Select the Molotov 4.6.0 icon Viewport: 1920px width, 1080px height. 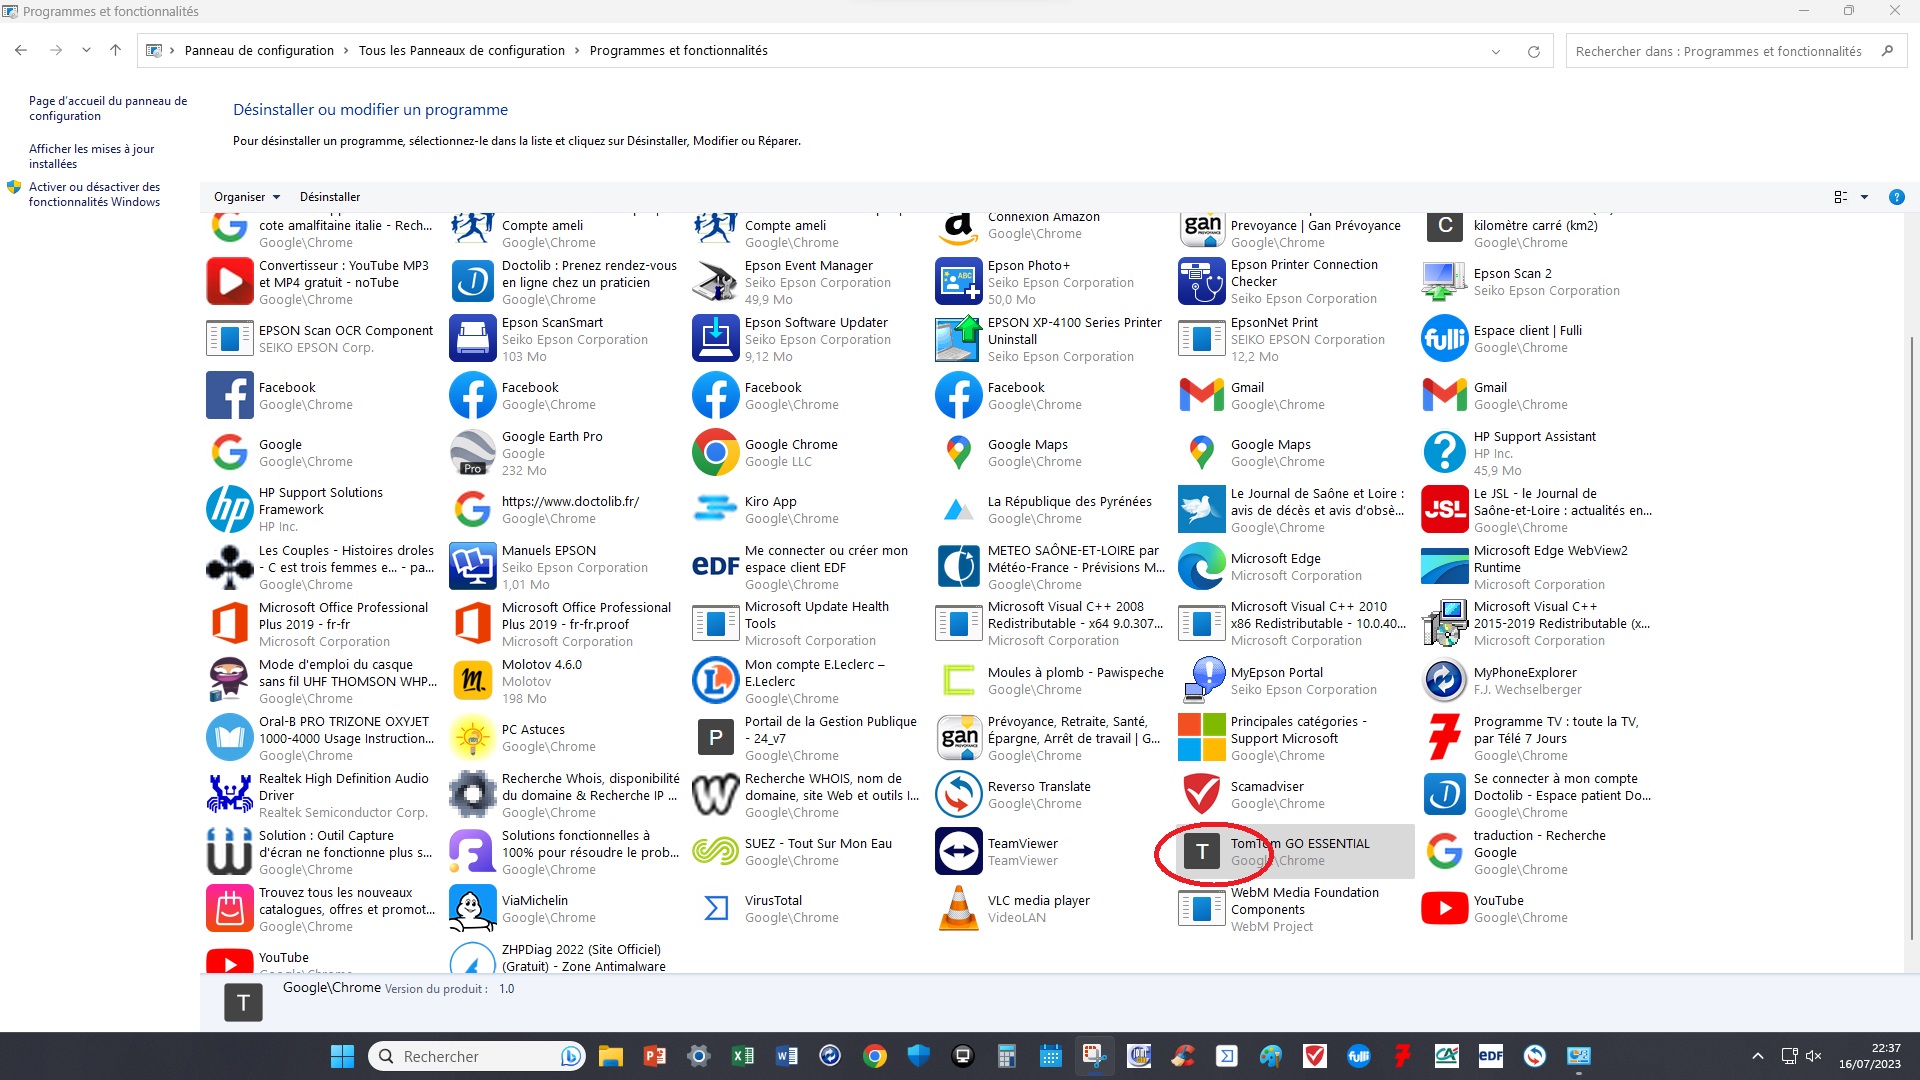(x=473, y=681)
